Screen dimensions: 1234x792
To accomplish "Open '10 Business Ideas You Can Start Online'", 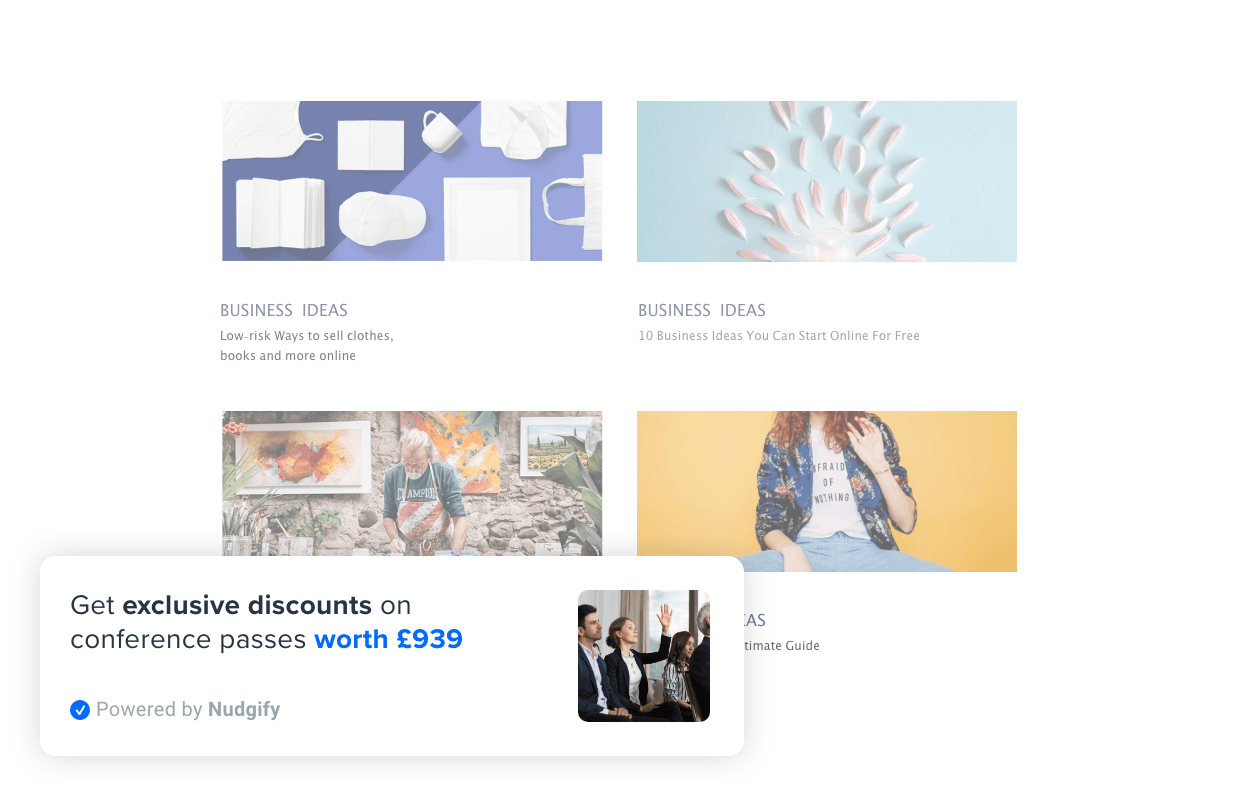I will pos(779,336).
